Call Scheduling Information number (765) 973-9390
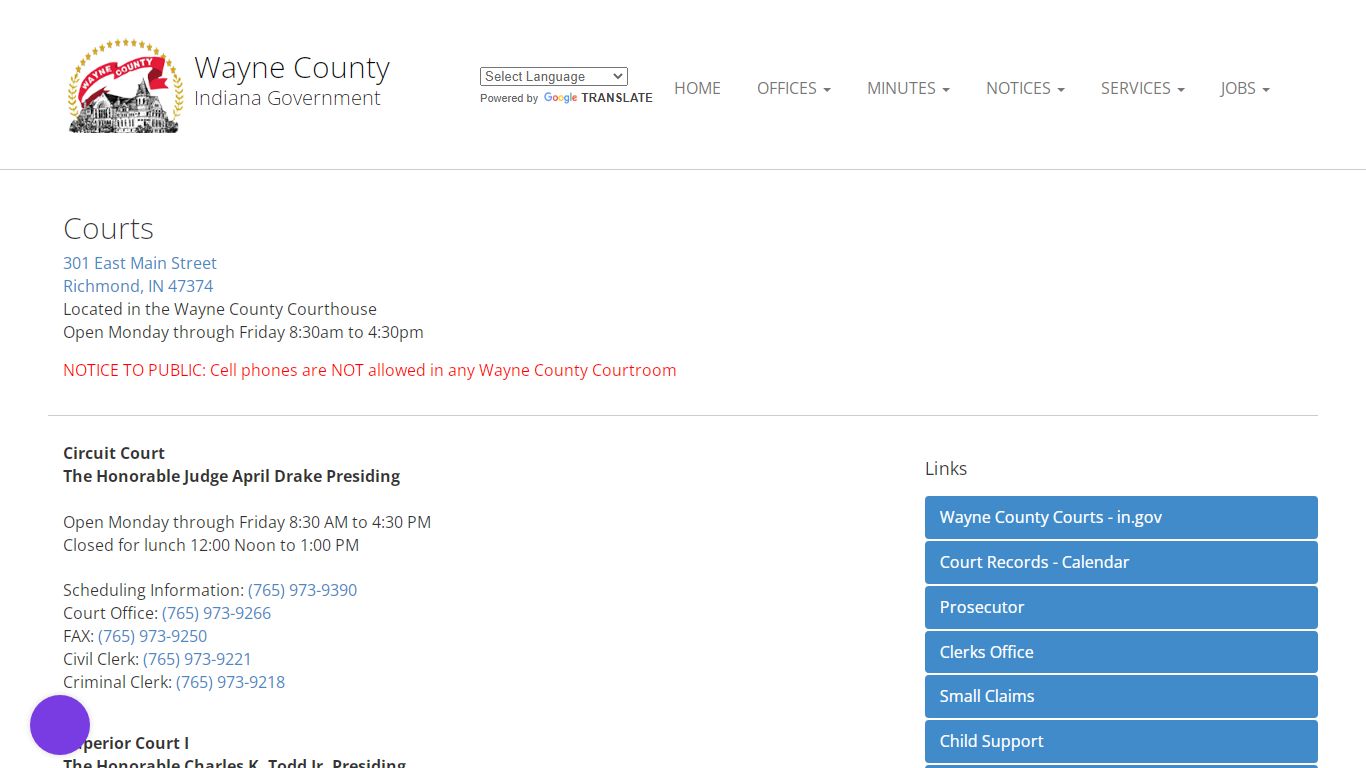The image size is (1366, 768). click(302, 590)
